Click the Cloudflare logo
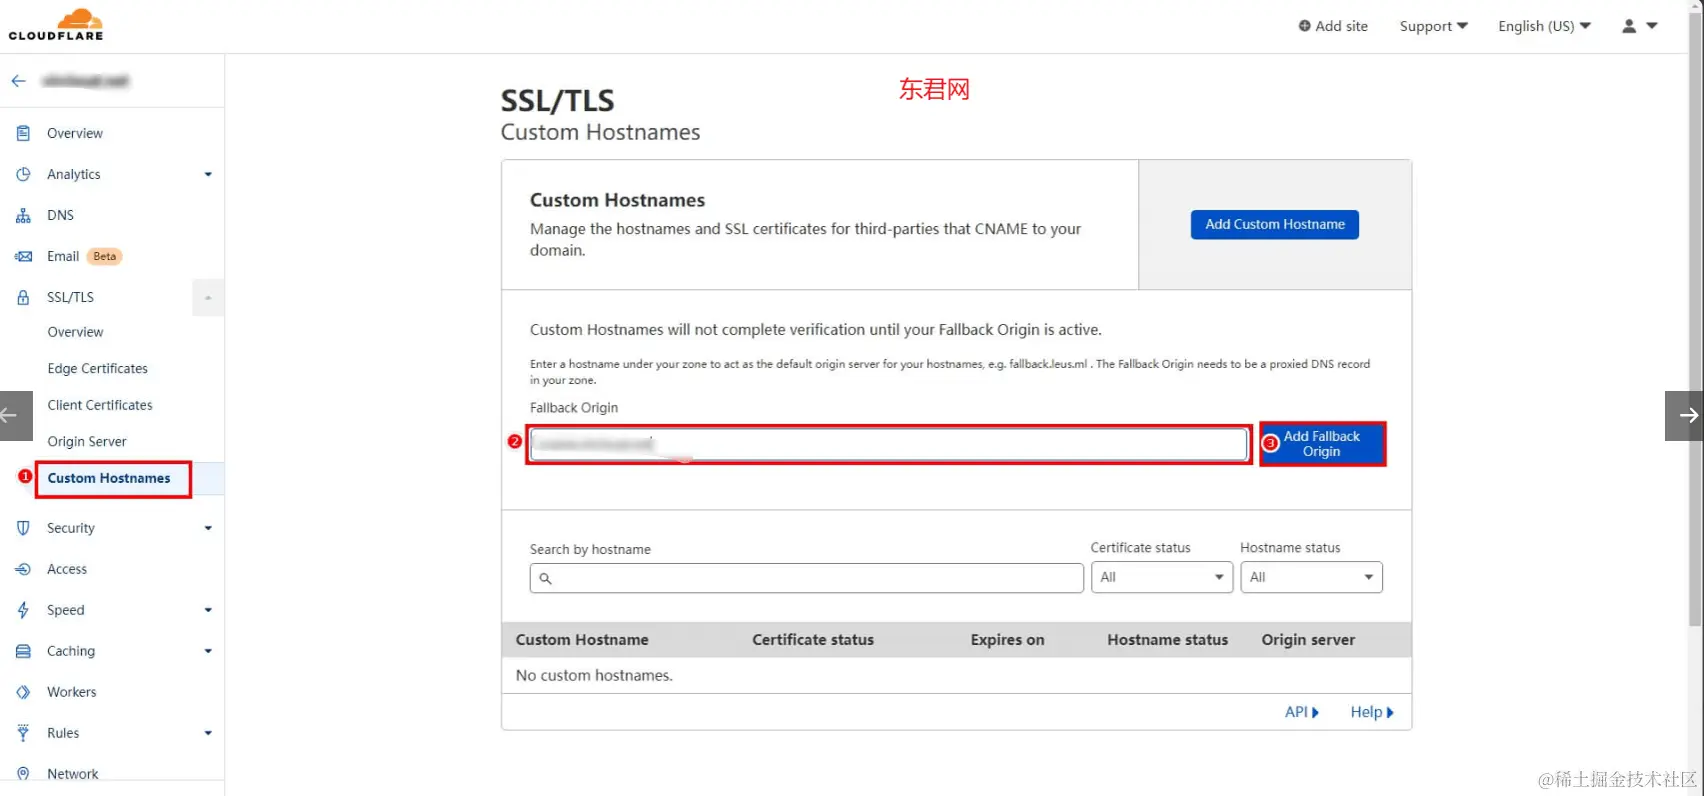Image resolution: width=1704 pixels, height=796 pixels. click(x=56, y=24)
